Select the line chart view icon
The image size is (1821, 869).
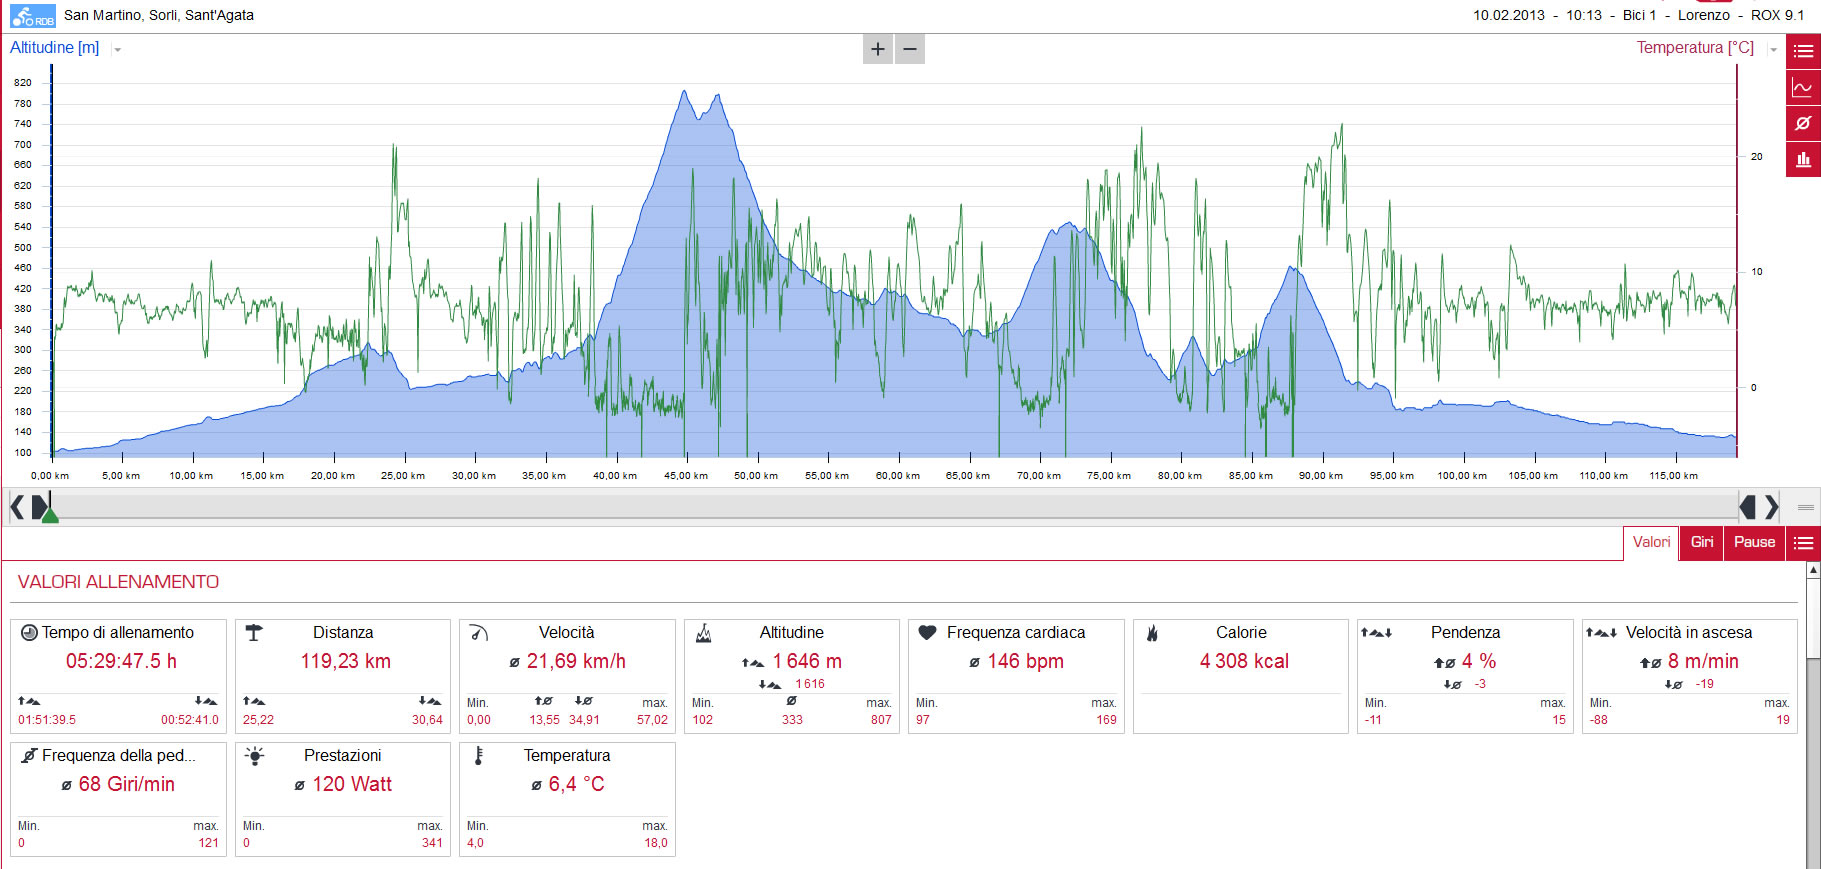coord(1803,87)
